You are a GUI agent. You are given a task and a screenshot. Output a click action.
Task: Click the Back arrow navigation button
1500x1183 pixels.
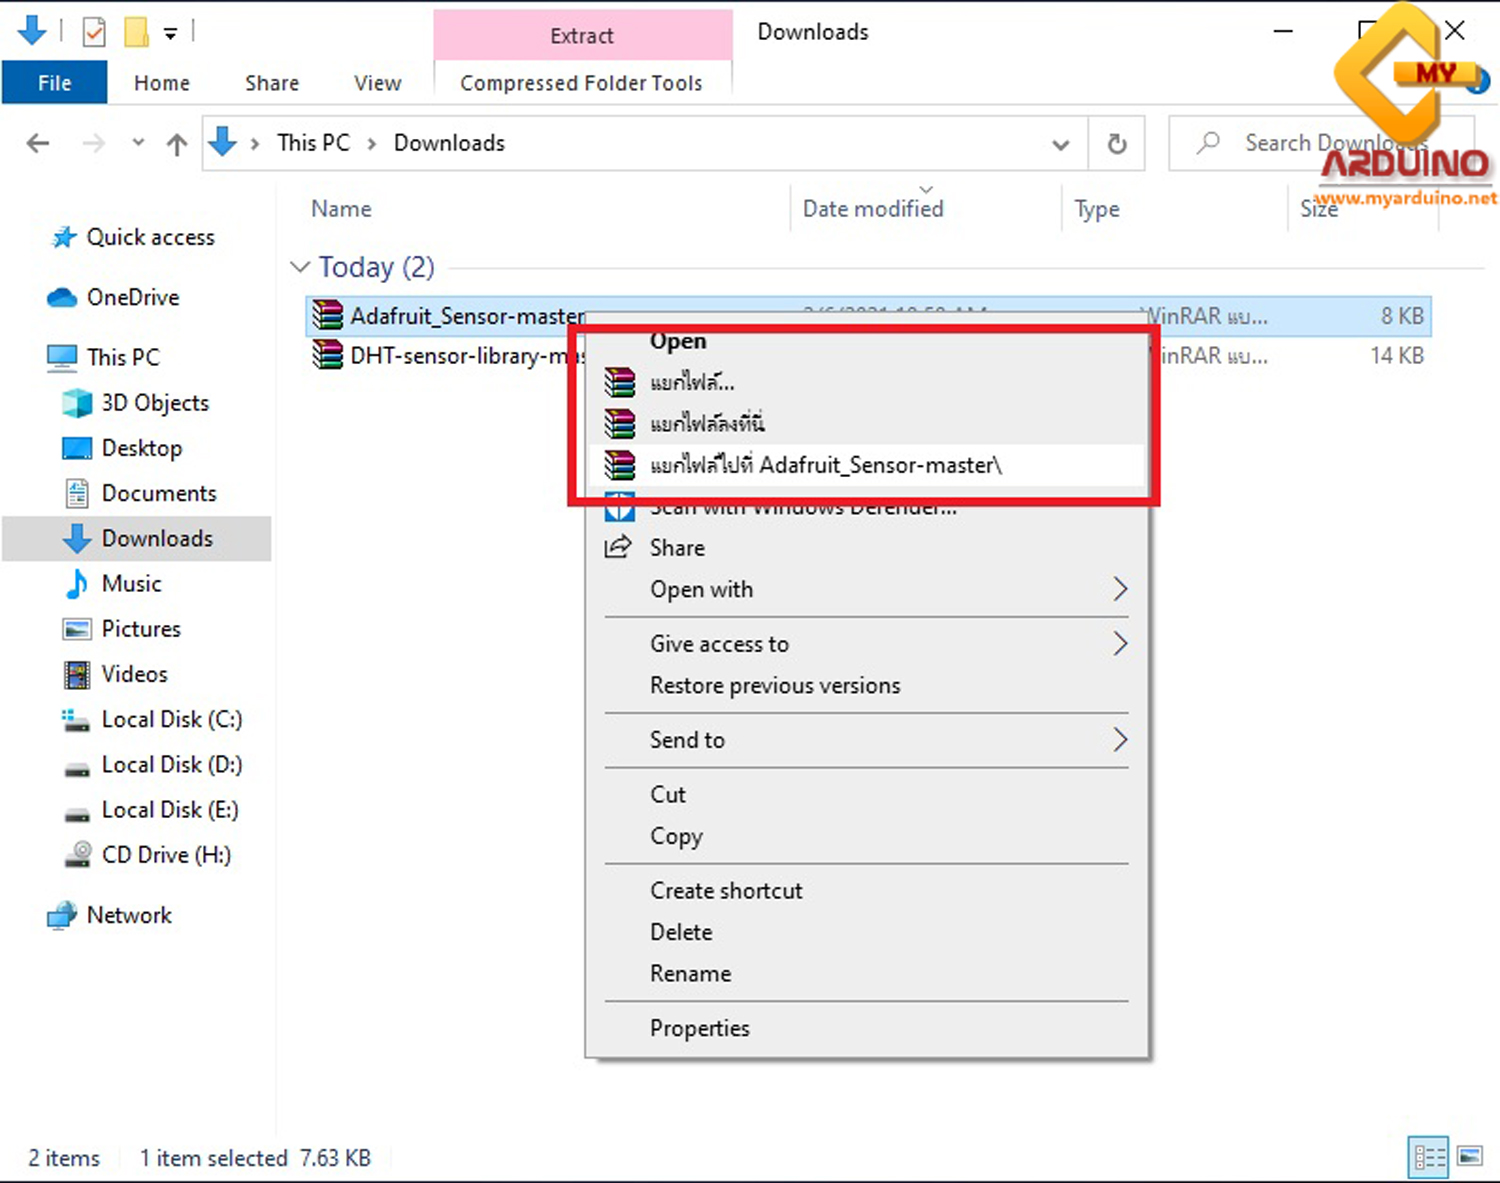pyautogui.click(x=38, y=144)
